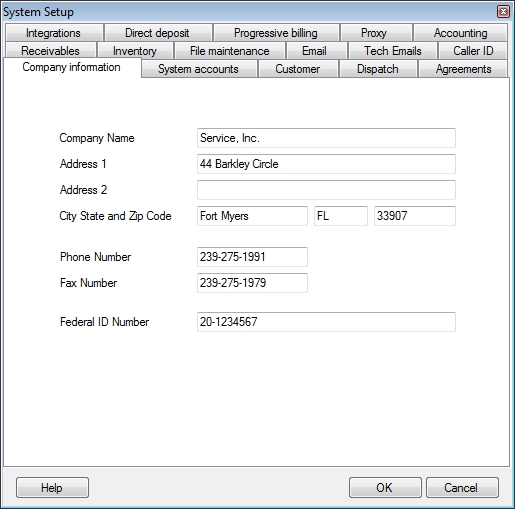The image size is (515, 509).
Task: Click the Company Name field
Action: click(326, 138)
